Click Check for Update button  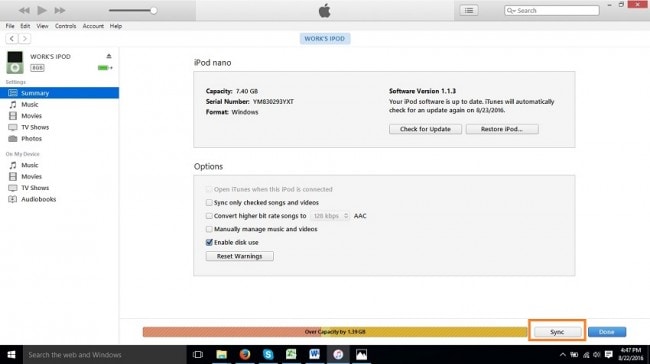click(425, 129)
